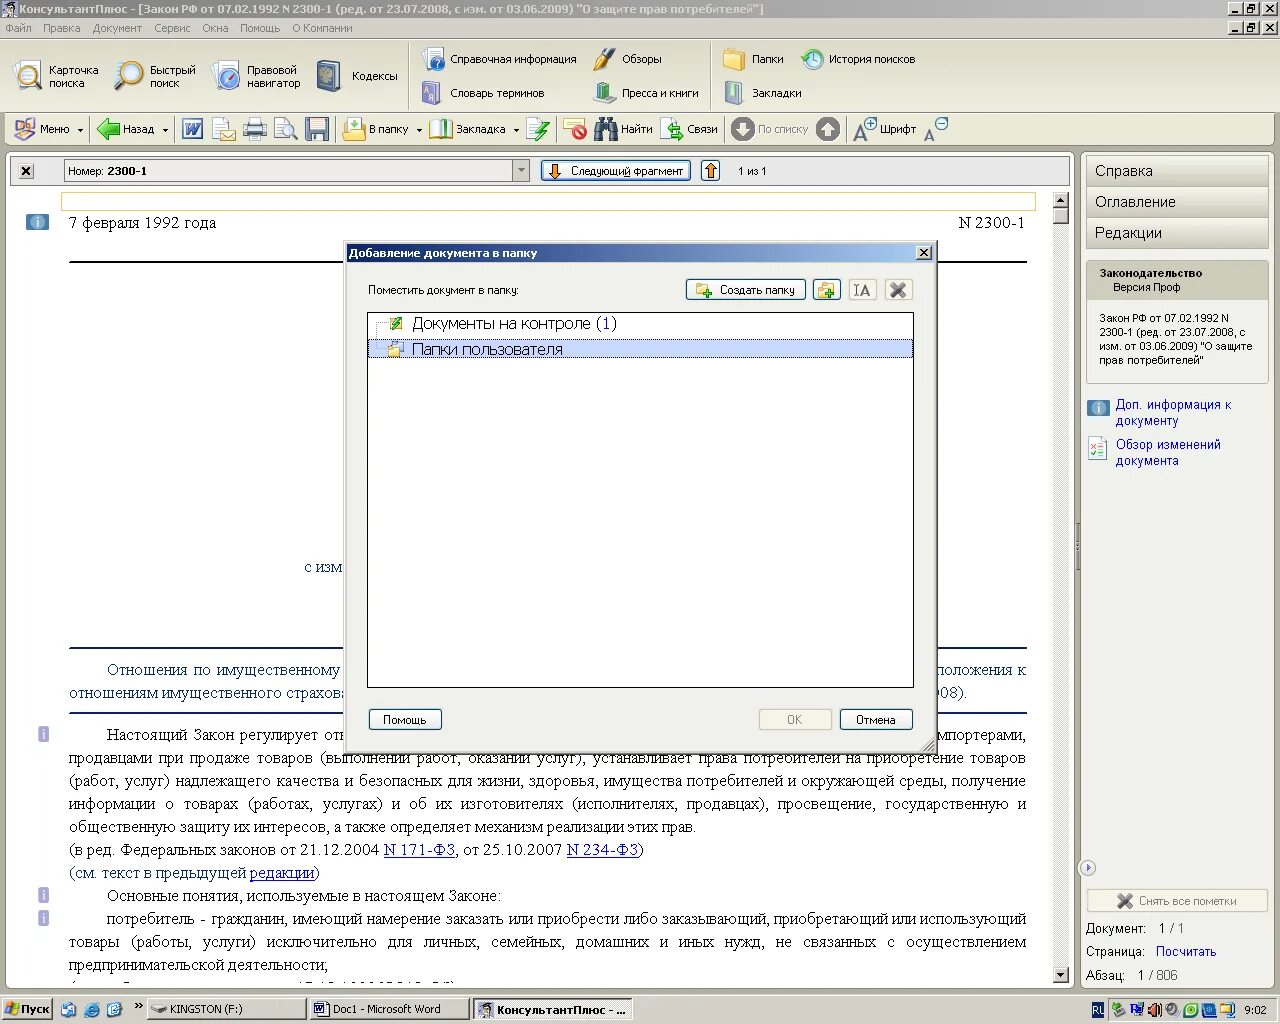Open Меню dropdown button
Screen dimensions: 1280x1024
[48, 129]
